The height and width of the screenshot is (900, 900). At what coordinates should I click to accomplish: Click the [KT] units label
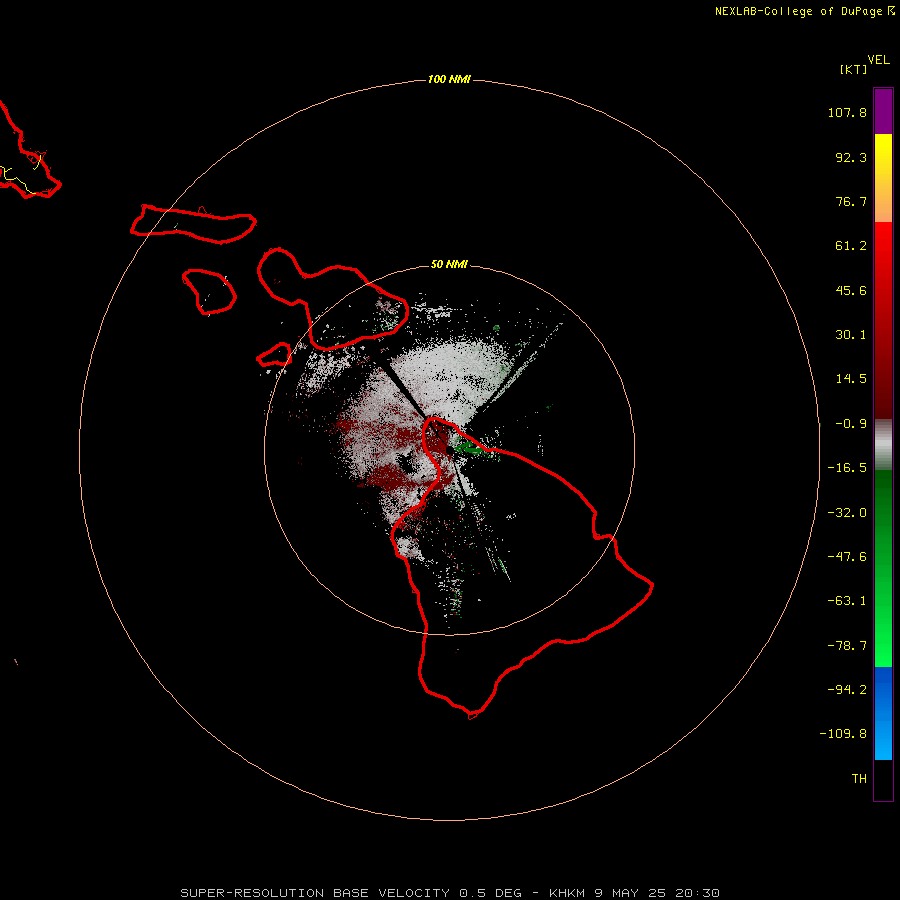click(x=854, y=69)
